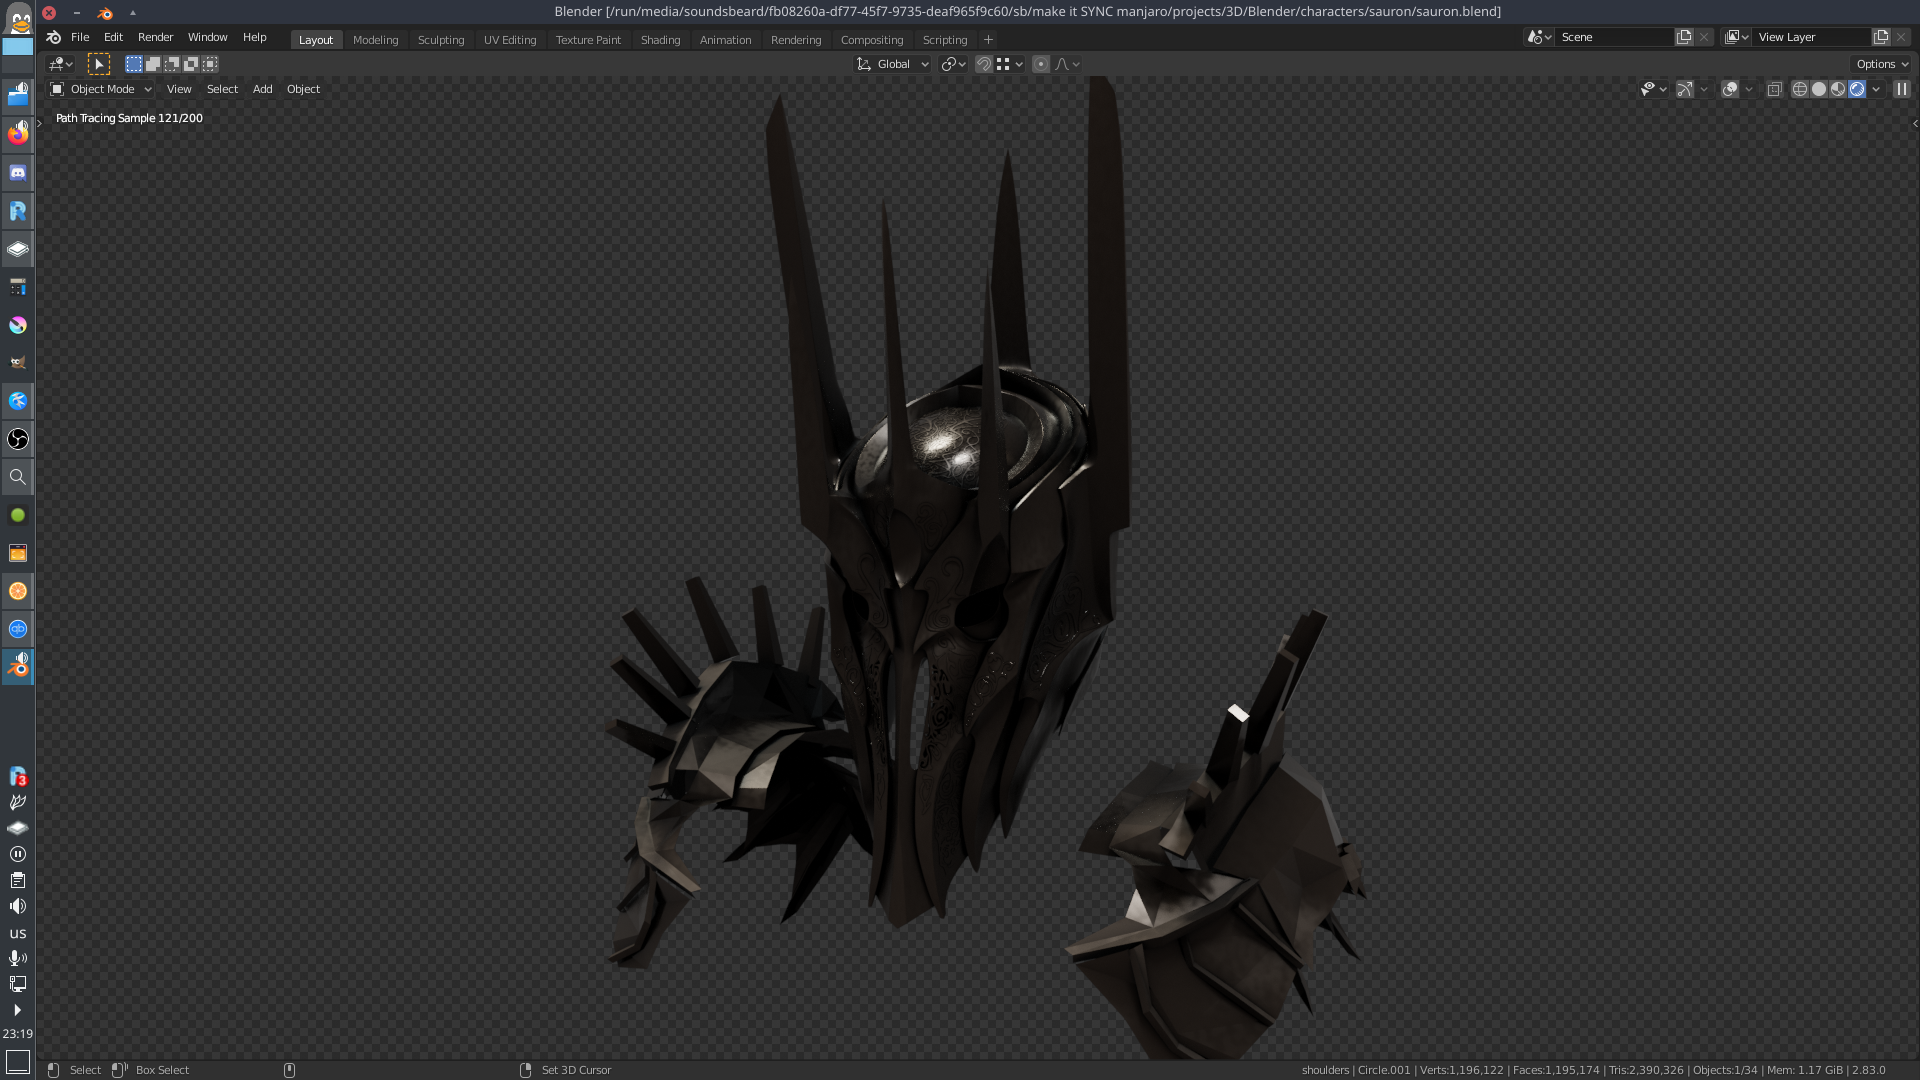Open the Blender logo app menu
Image resolution: width=1920 pixels, height=1080 pixels.
(x=54, y=37)
